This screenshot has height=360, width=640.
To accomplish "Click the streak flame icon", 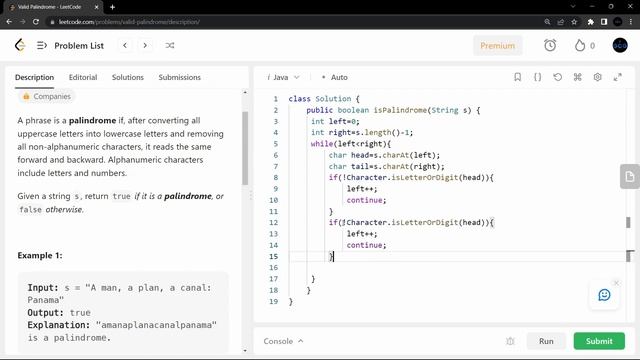I will point(580,45).
